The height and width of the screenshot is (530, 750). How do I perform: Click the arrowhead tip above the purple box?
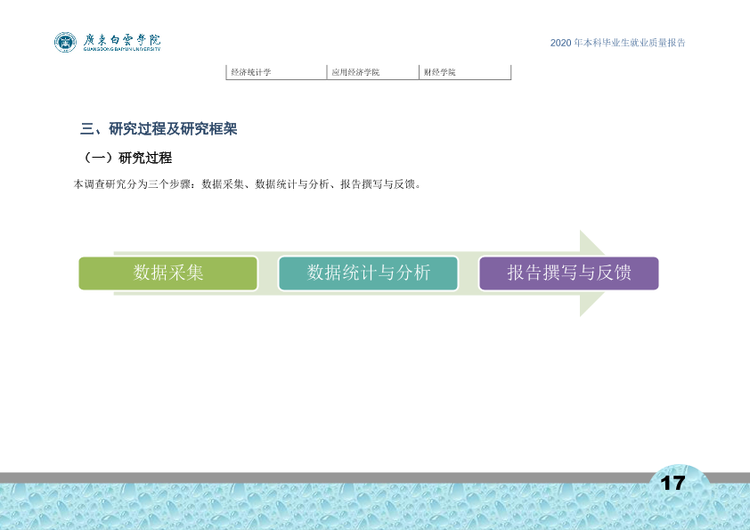click(589, 245)
